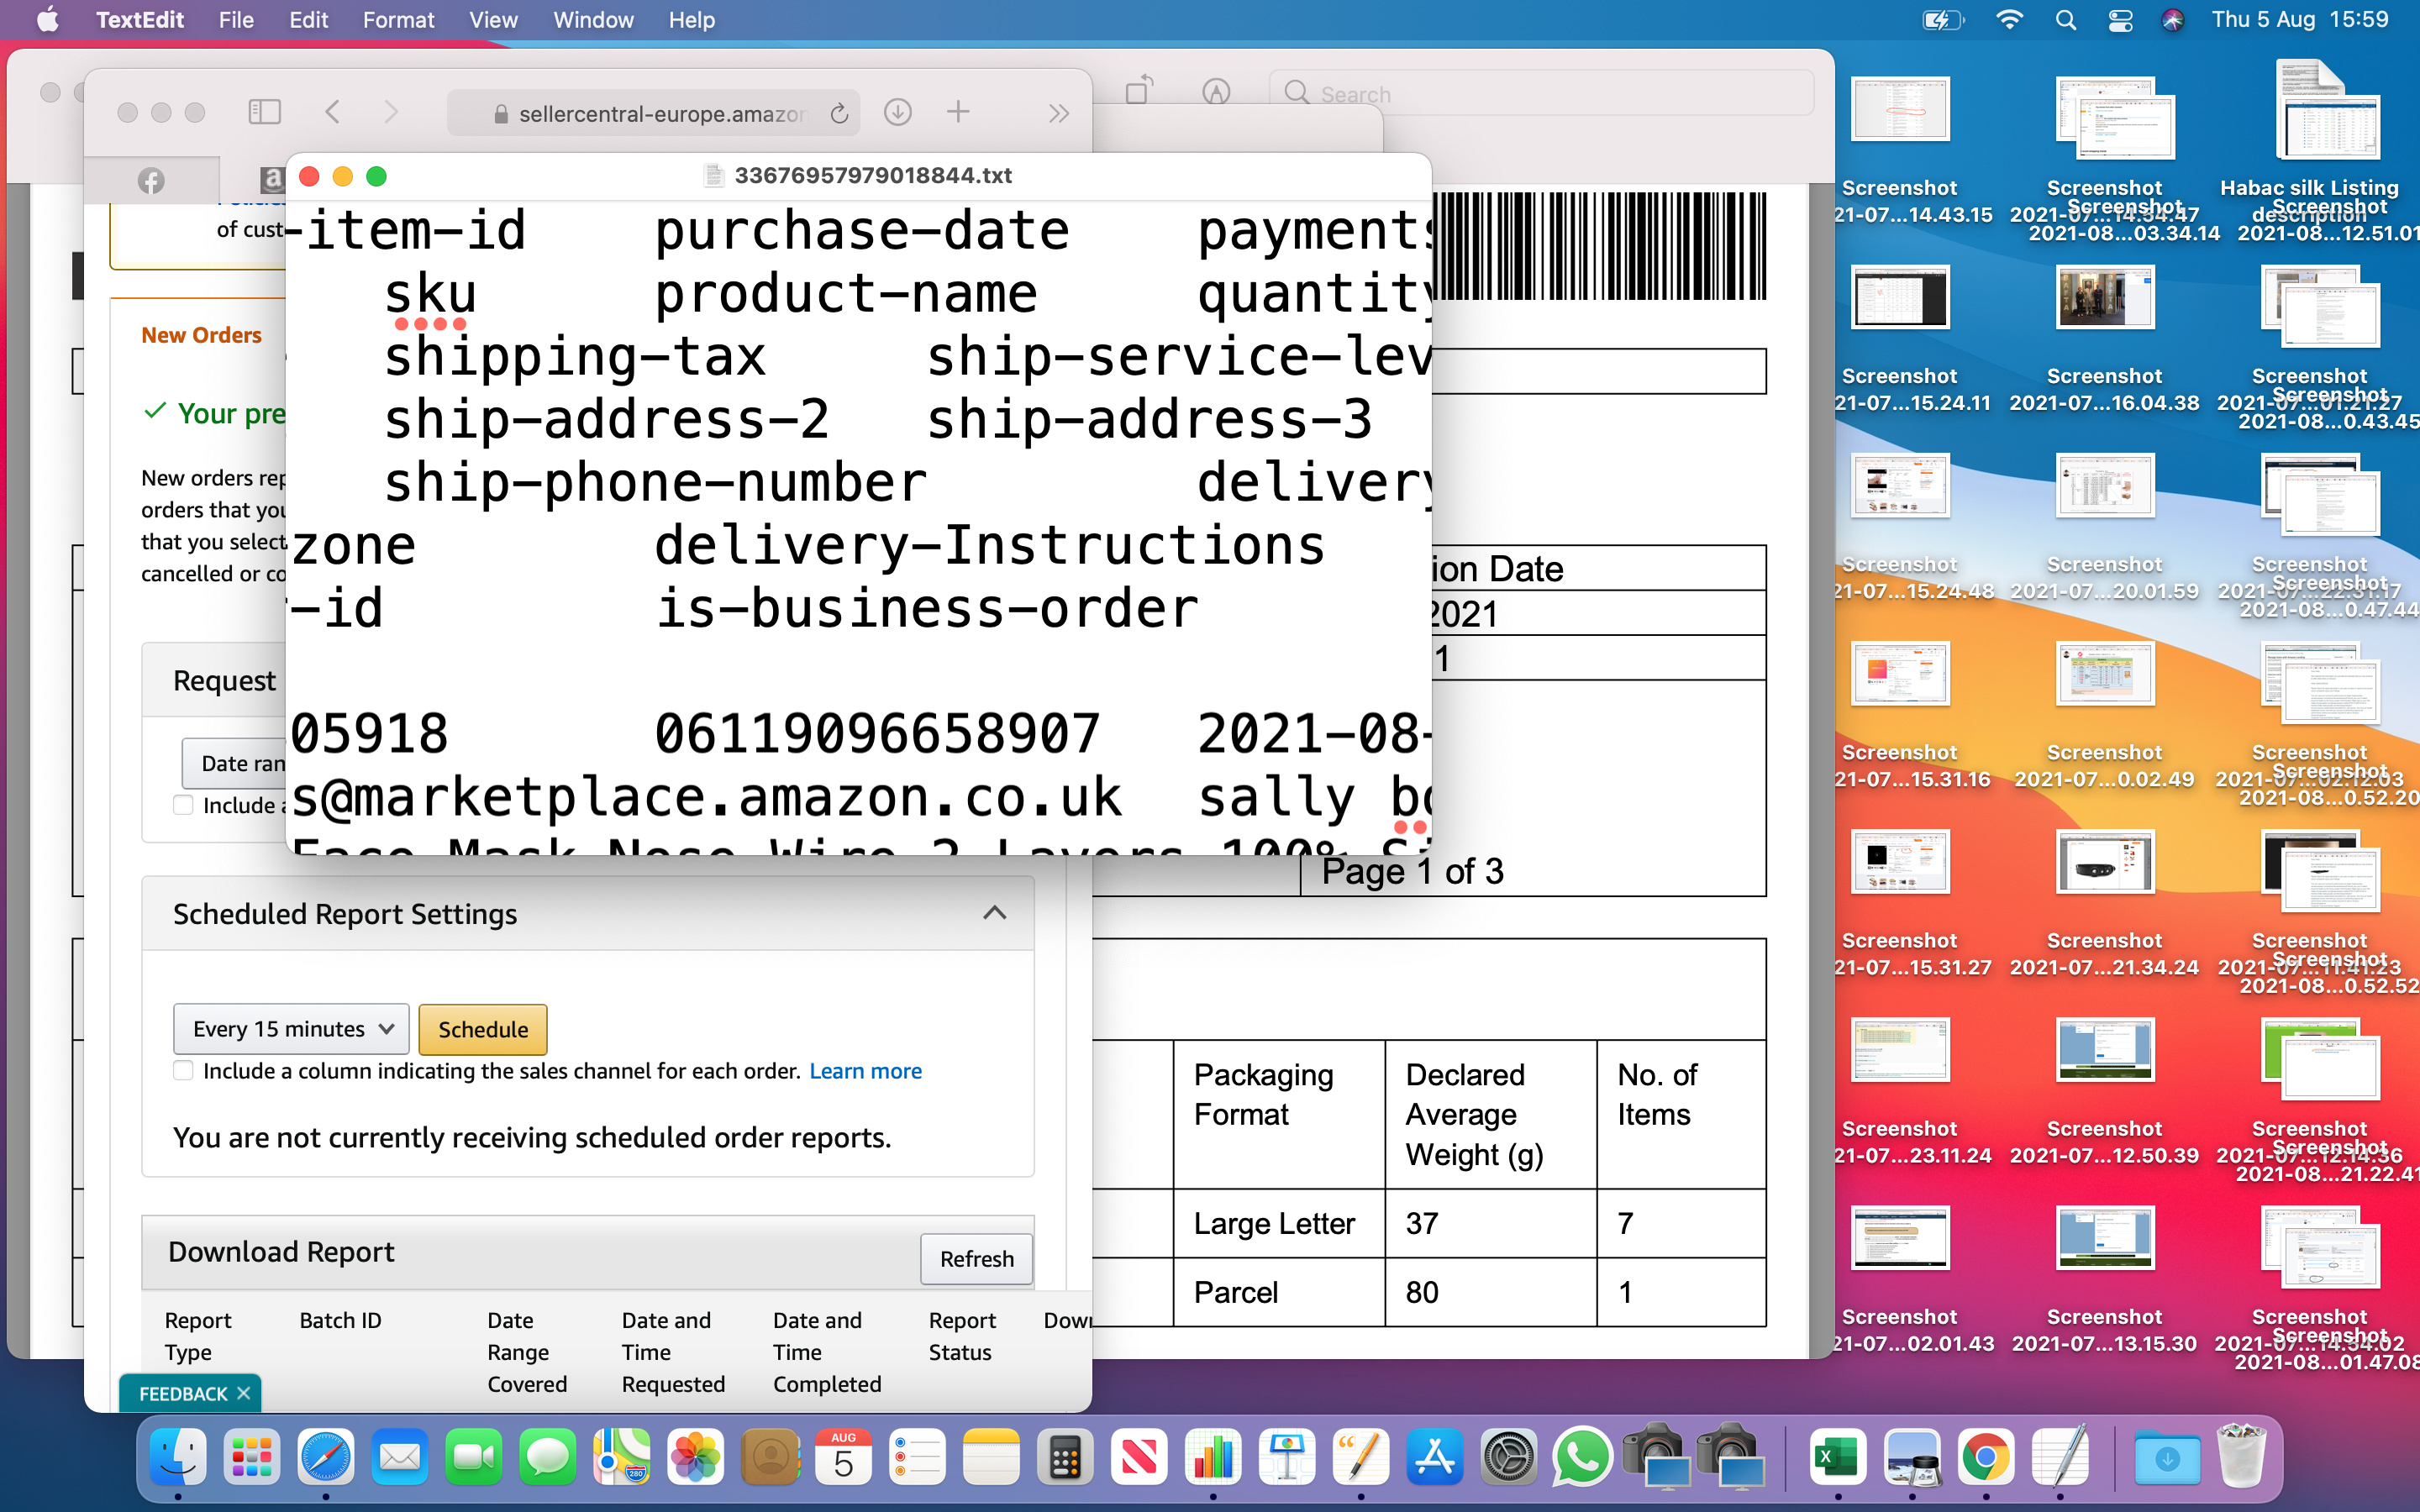Open a new Safari tab with plus icon
The width and height of the screenshot is (2420, 1512).
point(957,112)
